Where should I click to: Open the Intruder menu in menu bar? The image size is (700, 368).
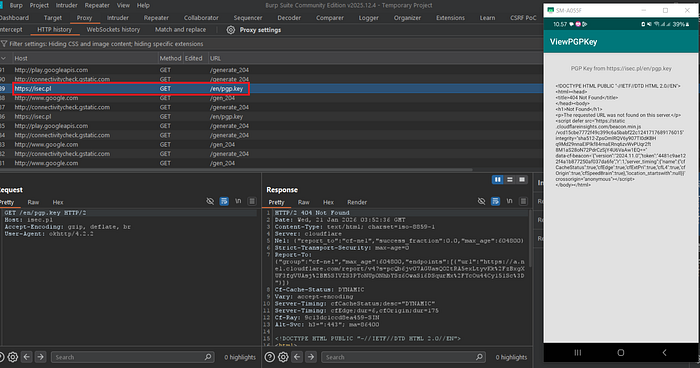coord(67,5)
